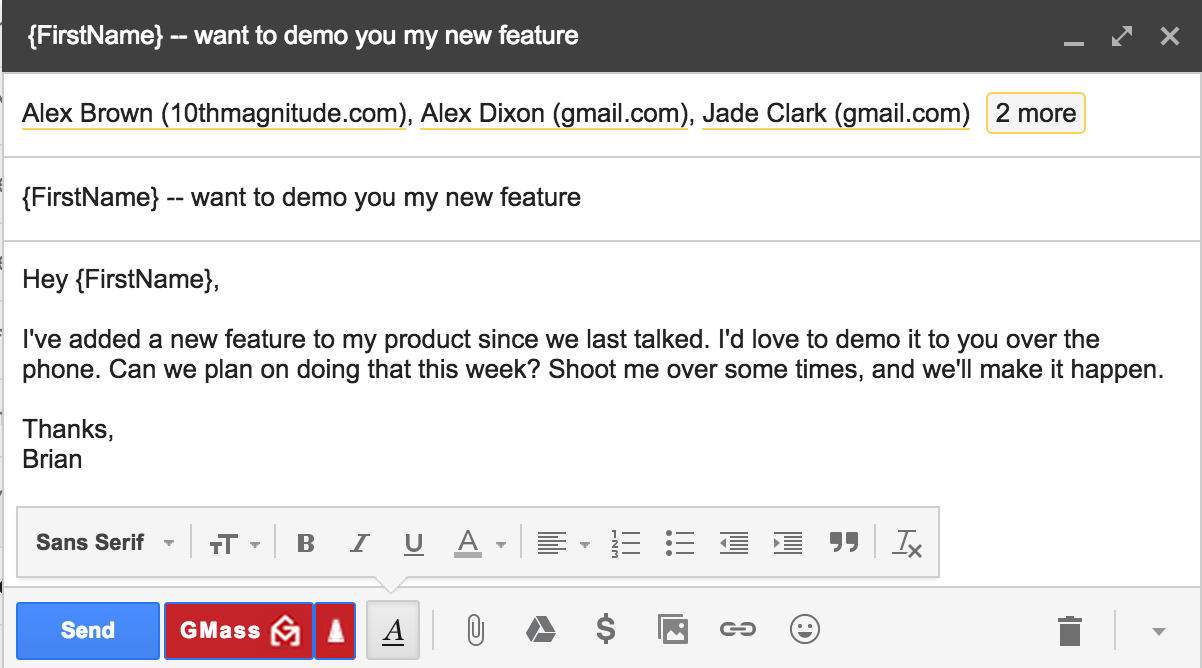Select the Alex Brown recipient chip

coord(215,114)
